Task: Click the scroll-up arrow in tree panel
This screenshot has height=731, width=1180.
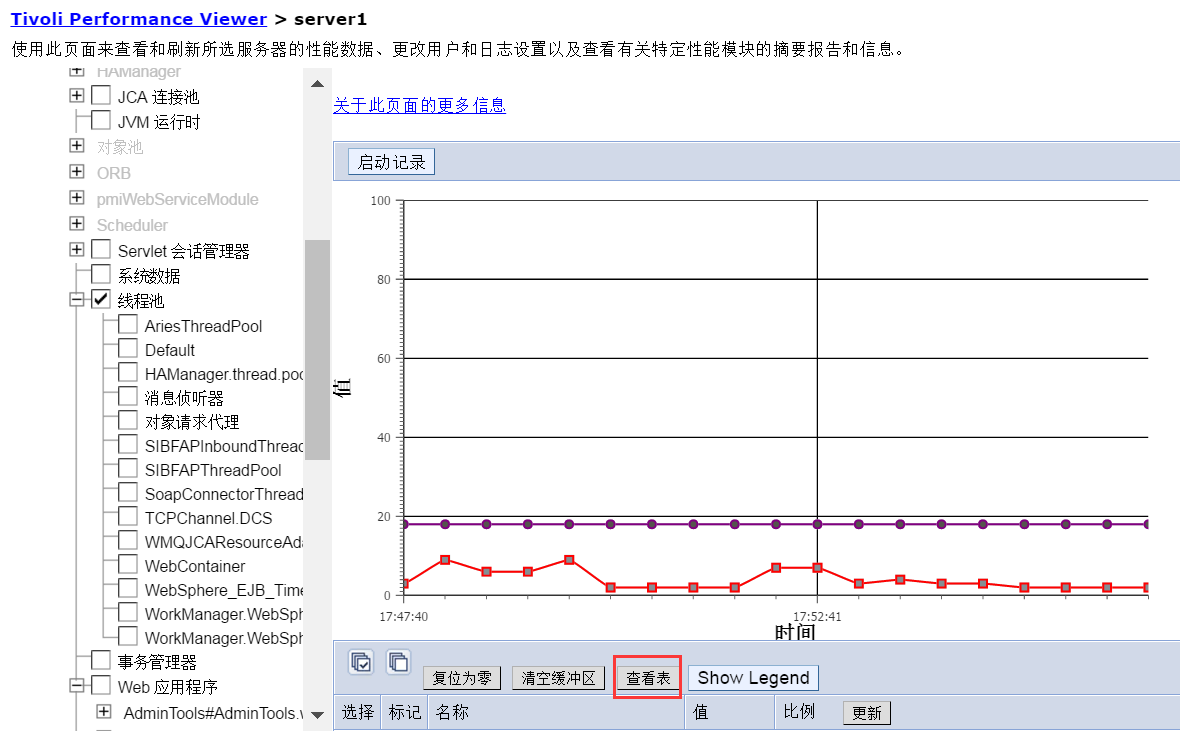Action: [317, 84]
